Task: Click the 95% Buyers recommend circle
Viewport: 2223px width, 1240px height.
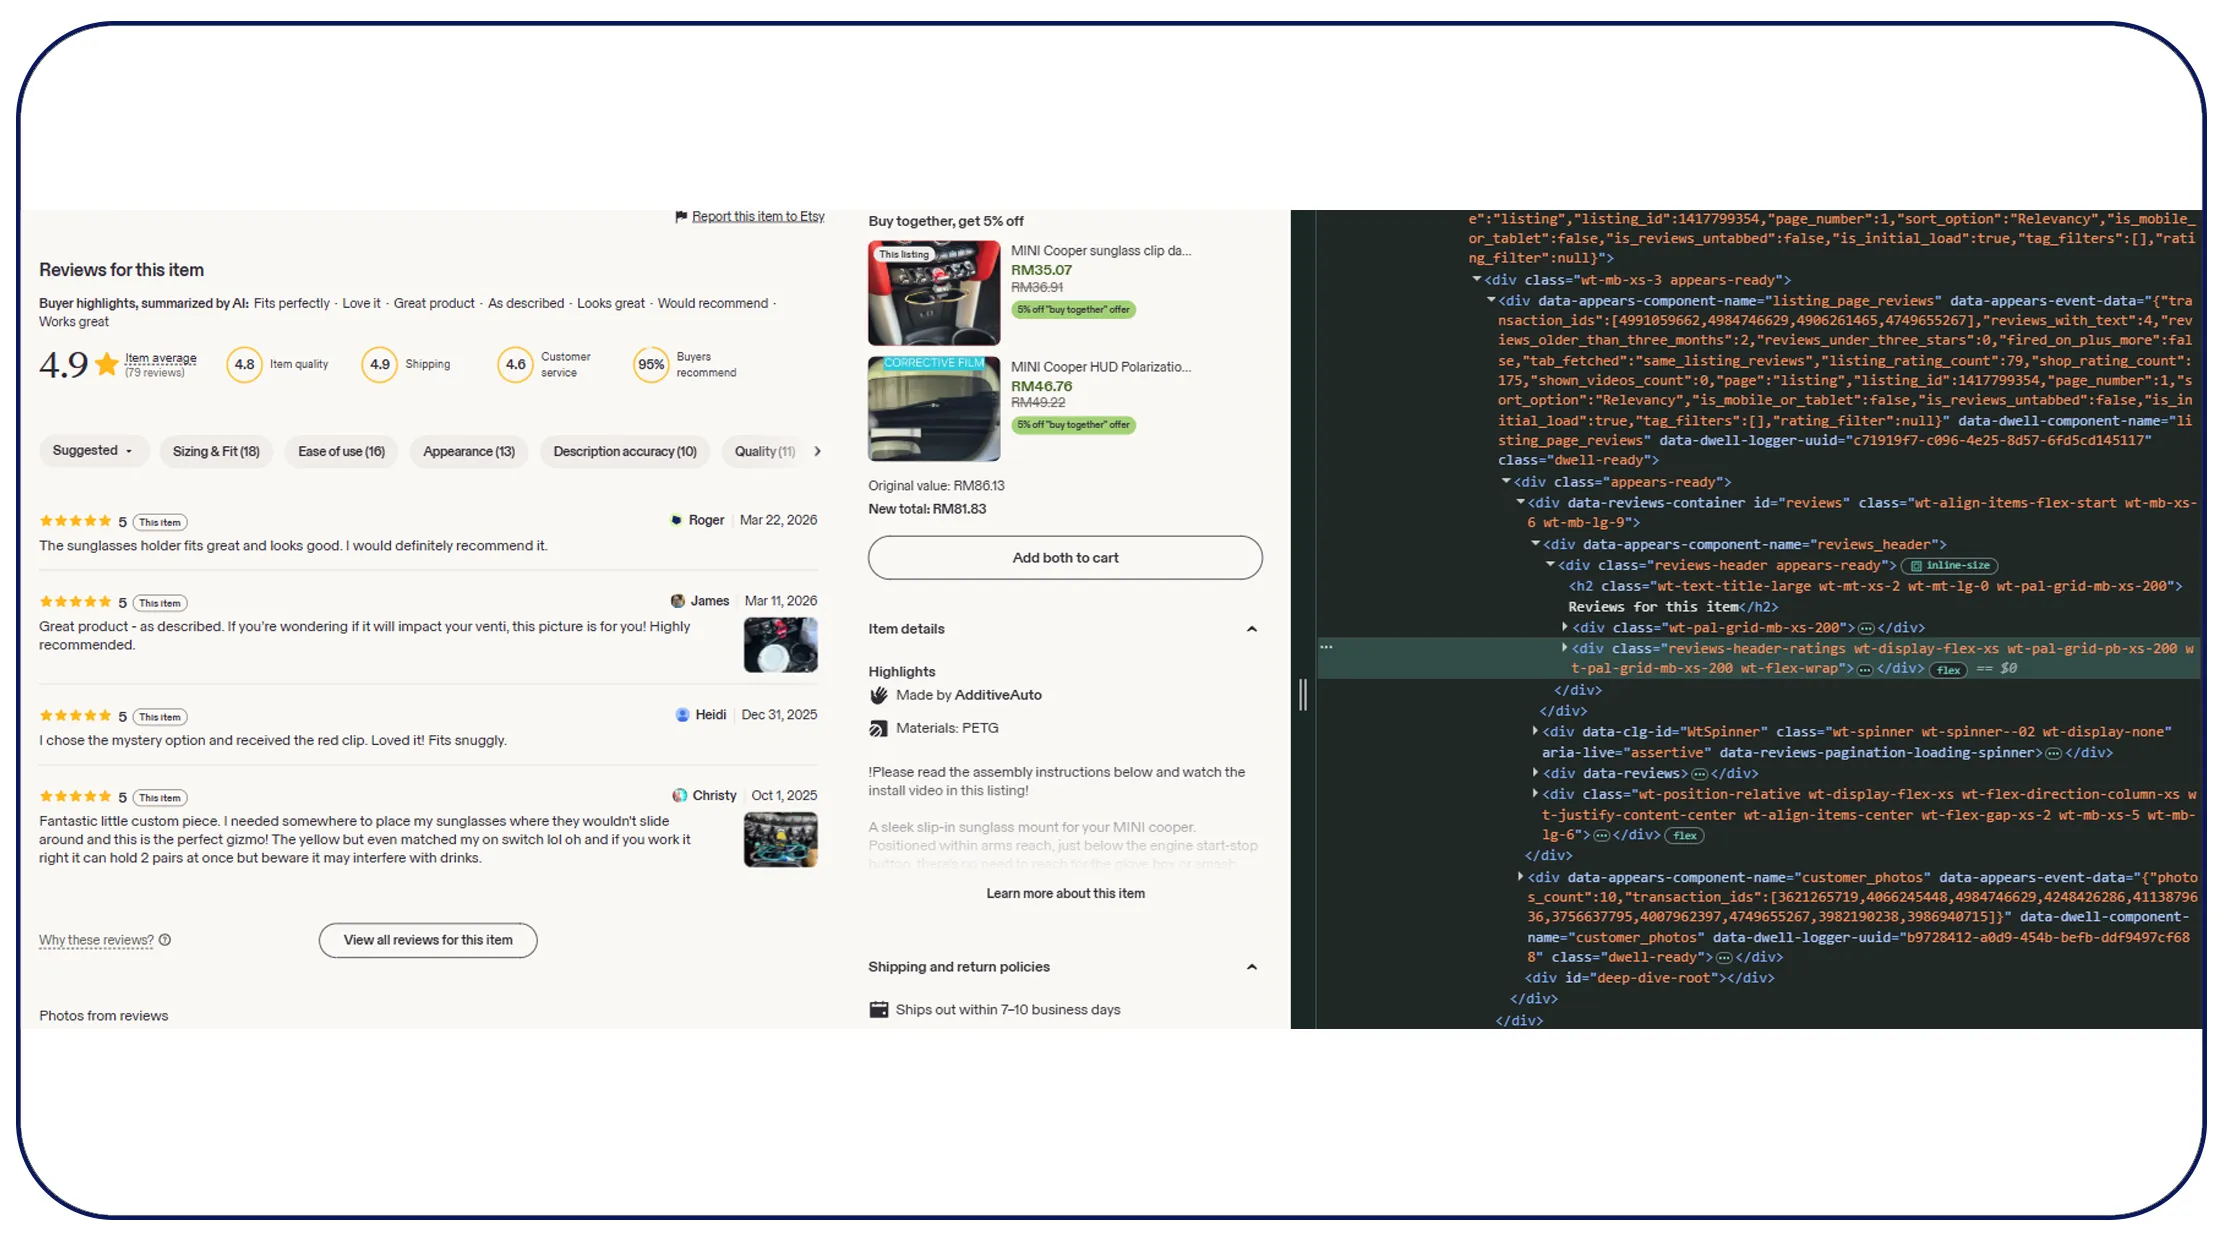Action: [x=651, y=365]
